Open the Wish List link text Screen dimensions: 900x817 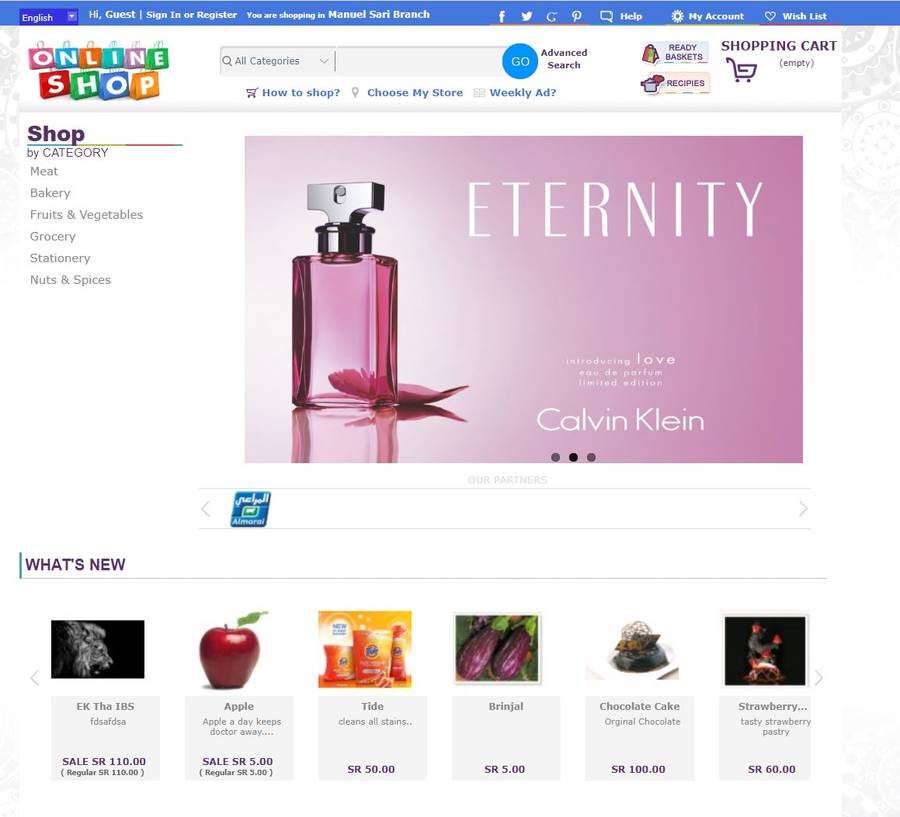pos(805,16)
